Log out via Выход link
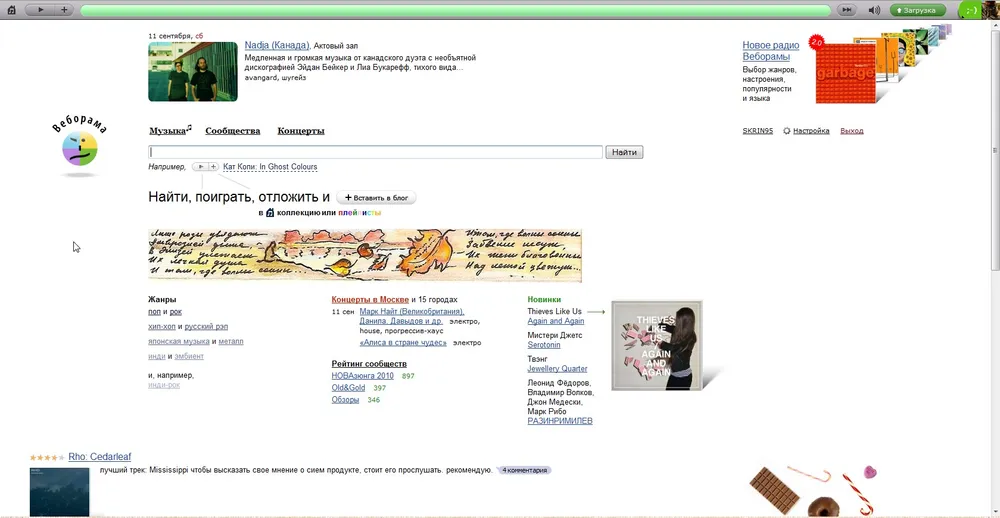This screenshot has width=1000, height=518. (851, 131)
